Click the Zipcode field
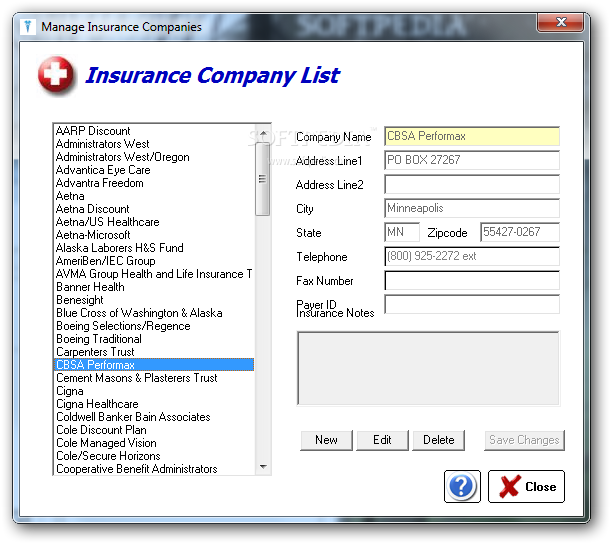The width and height of the screenshot is (611, 544). tap(520, 232)
